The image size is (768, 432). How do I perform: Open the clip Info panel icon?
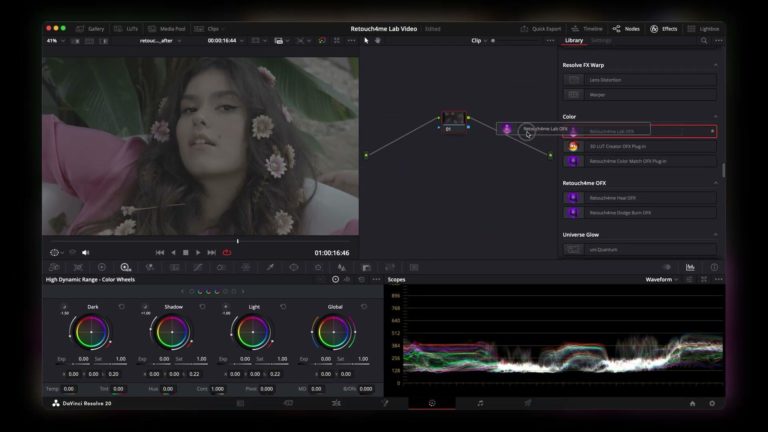tap(714, 267)
